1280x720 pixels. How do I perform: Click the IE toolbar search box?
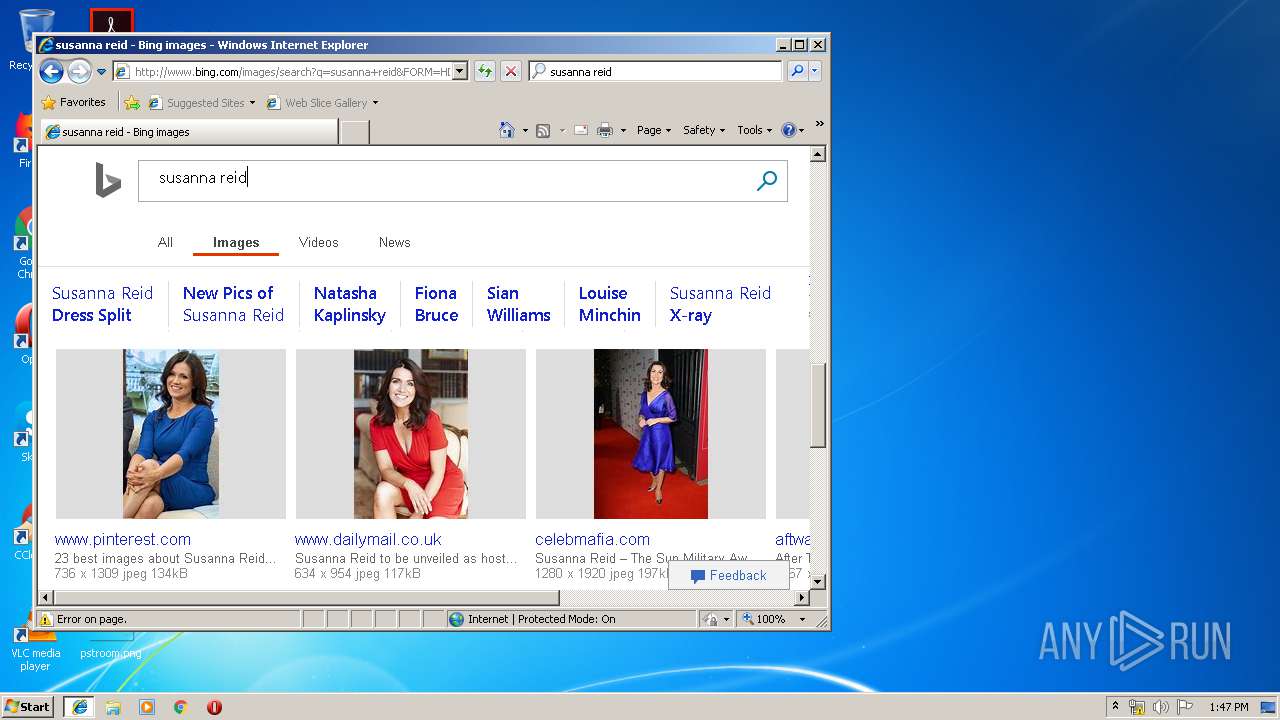tap(664, 71)
